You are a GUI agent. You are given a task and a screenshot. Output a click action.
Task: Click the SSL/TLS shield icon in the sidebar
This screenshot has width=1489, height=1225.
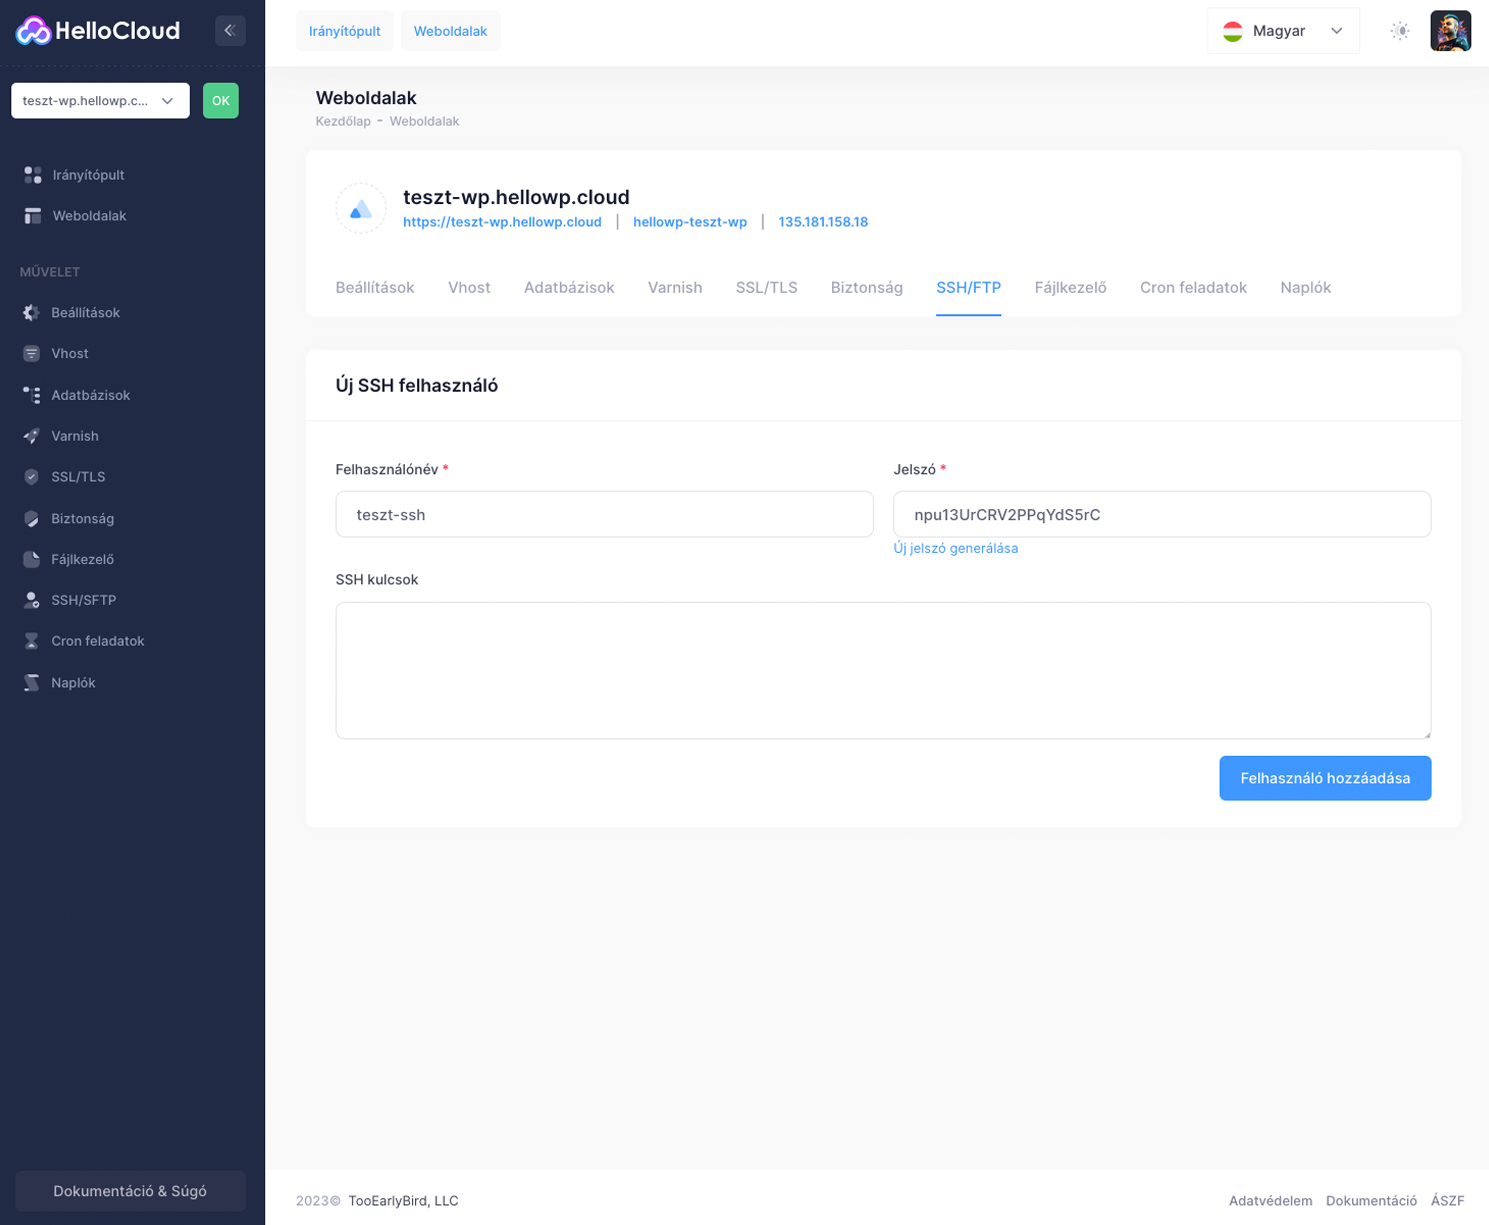click(32, 477)
